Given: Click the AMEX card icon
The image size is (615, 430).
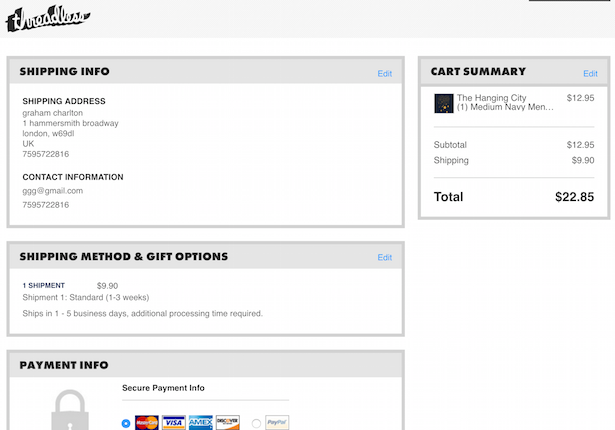Looking at the screenshot, I should coord(201,422).
